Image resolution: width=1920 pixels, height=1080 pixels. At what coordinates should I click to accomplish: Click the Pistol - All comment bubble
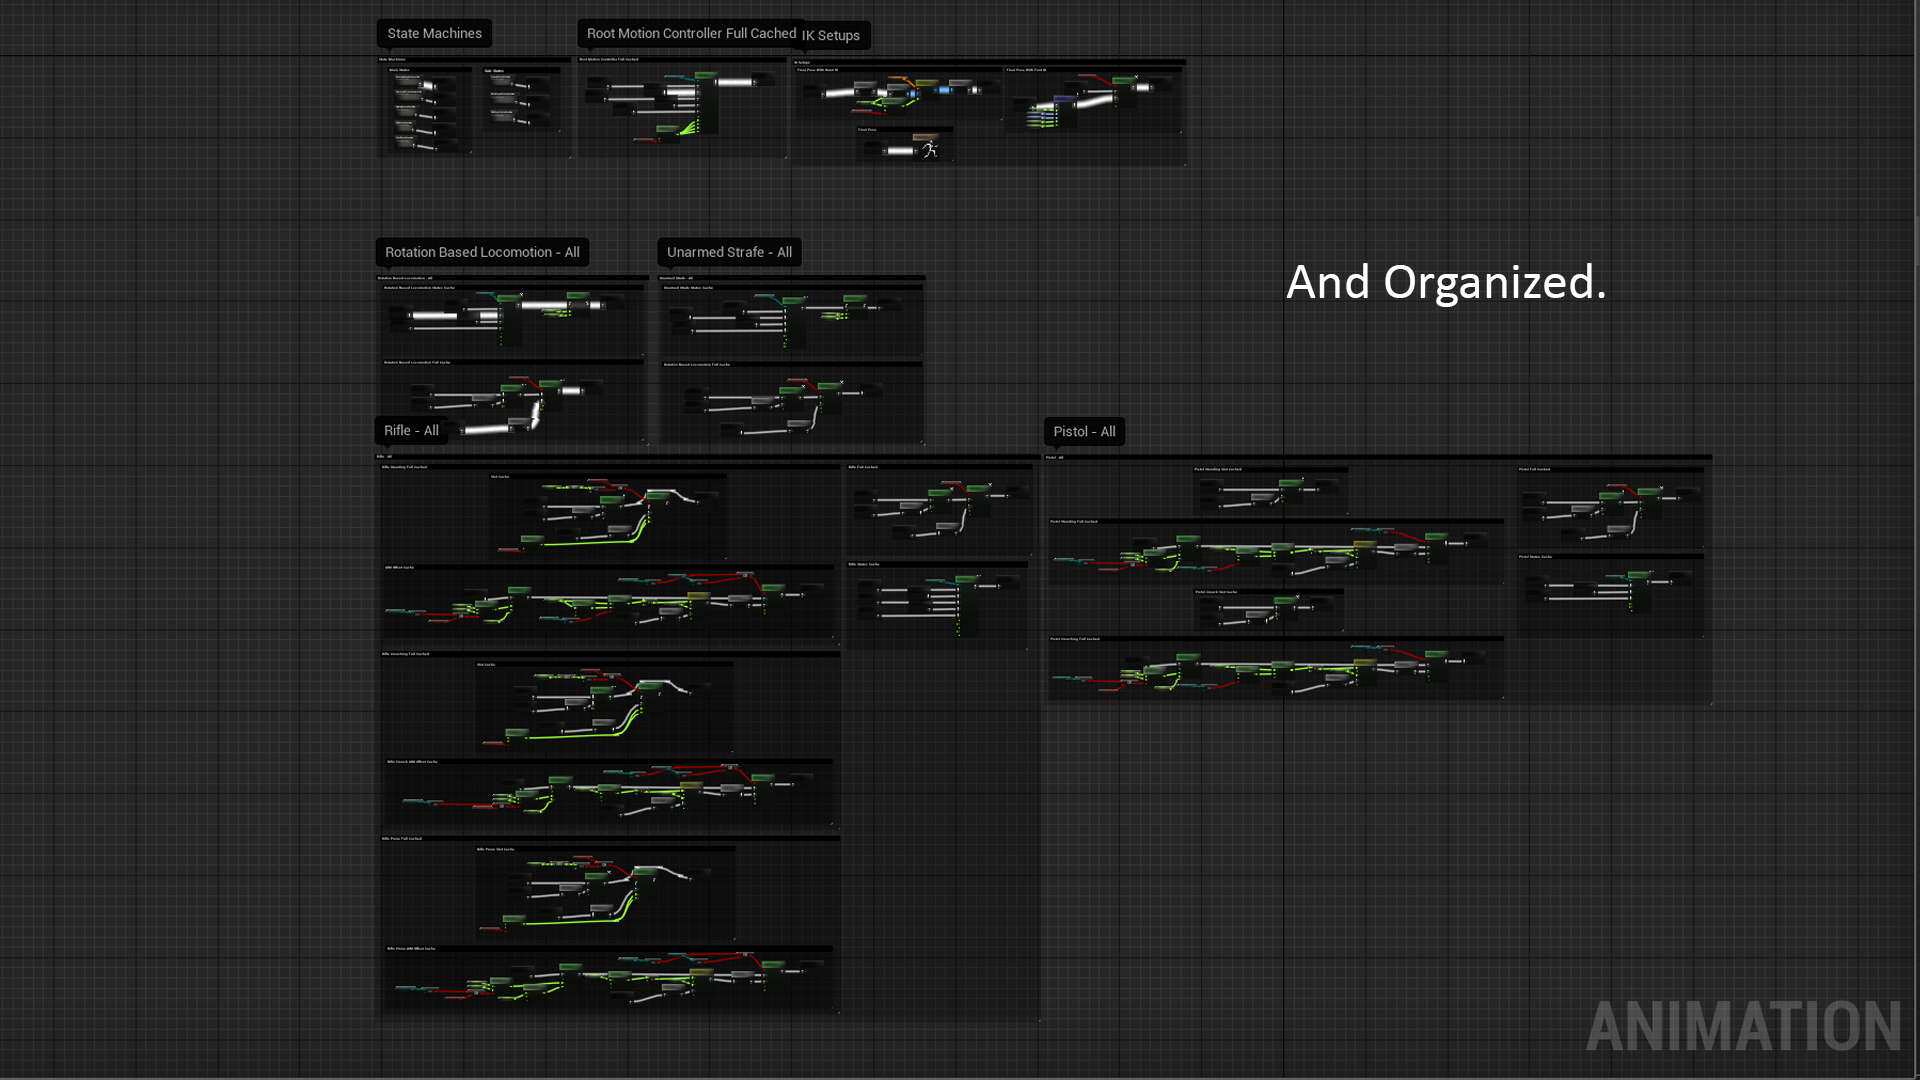coord(1084,431)
